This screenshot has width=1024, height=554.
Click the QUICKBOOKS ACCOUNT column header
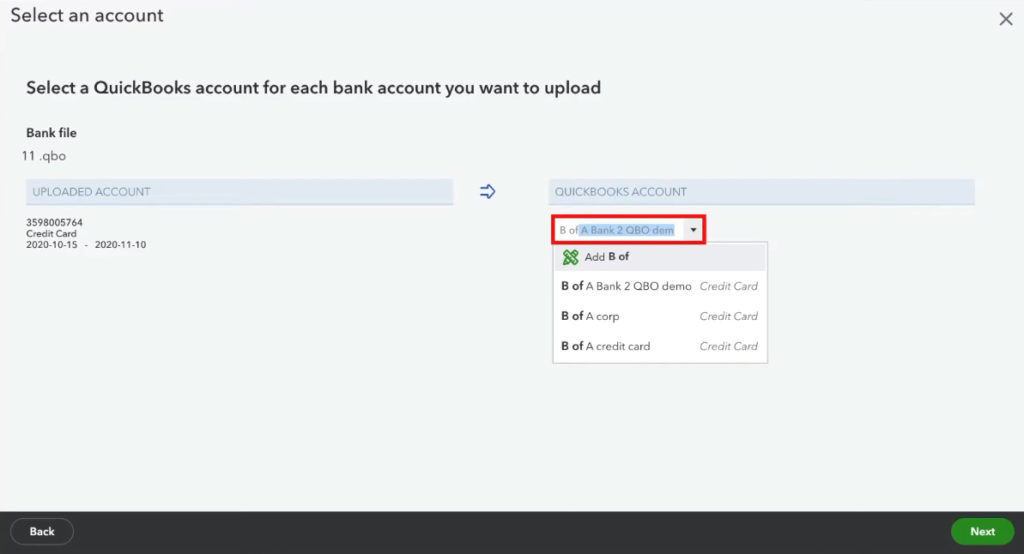761,192
